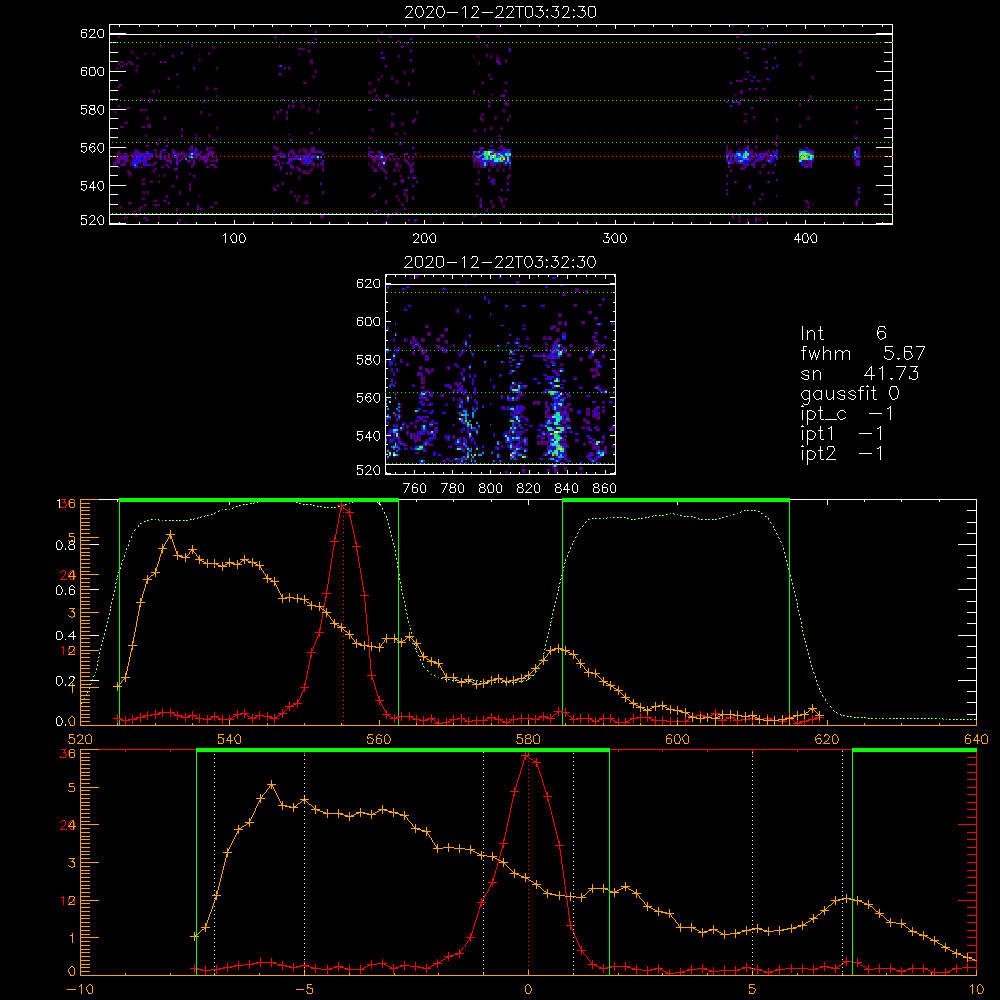Image resolution: width=1000 pixels, height=1000 pixels.
Task: Click the orange curve maximum in the bottom plot
Action: point(272,784)
